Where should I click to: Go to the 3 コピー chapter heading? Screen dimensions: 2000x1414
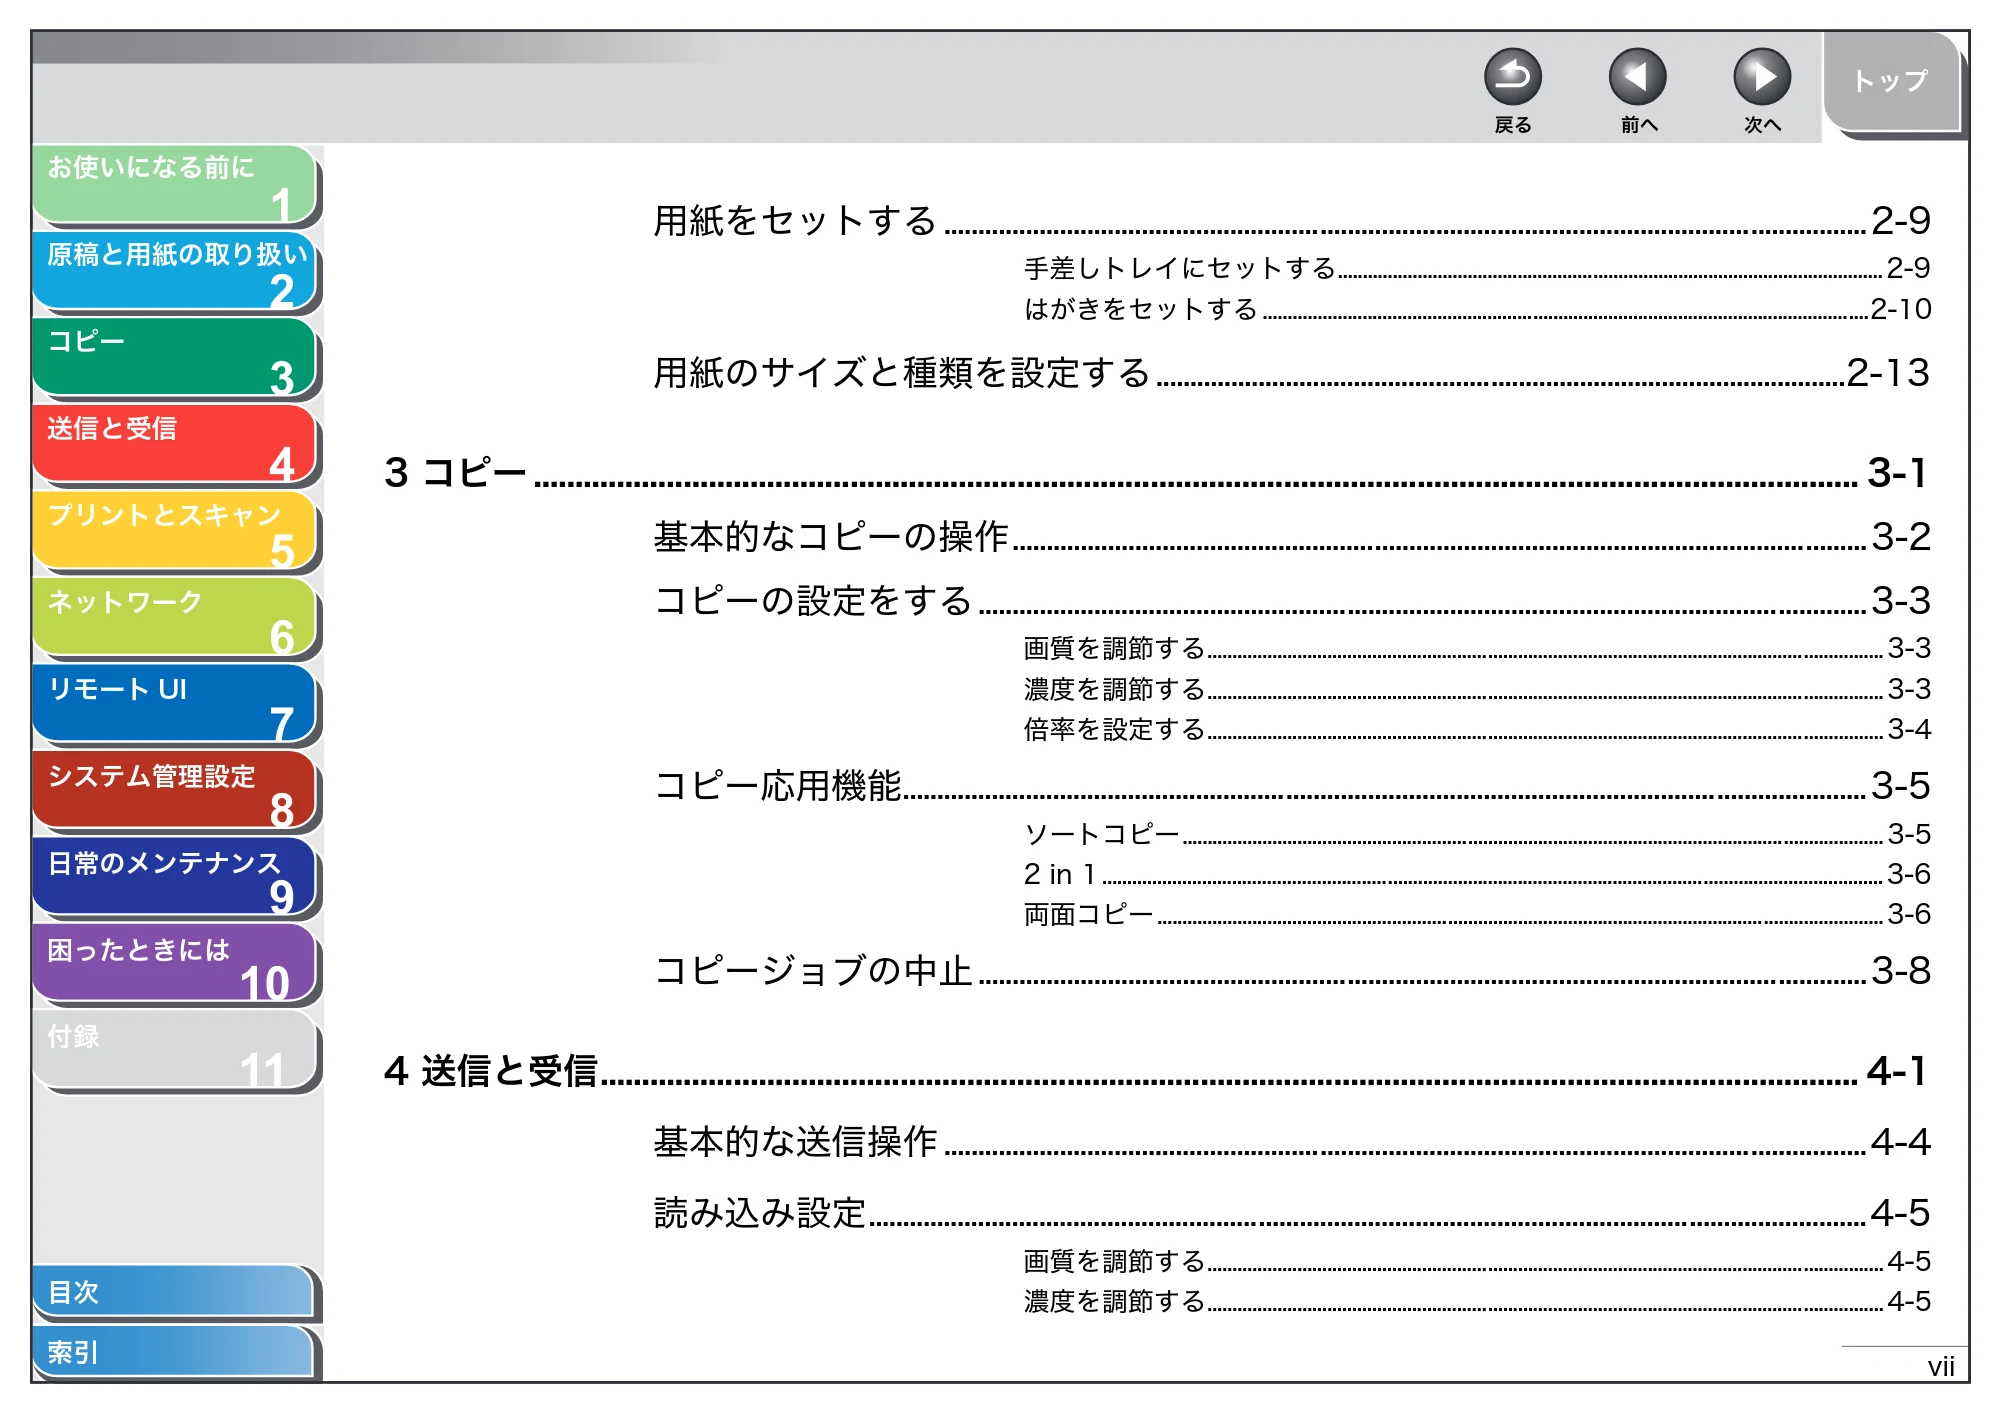coord(1155,473)
